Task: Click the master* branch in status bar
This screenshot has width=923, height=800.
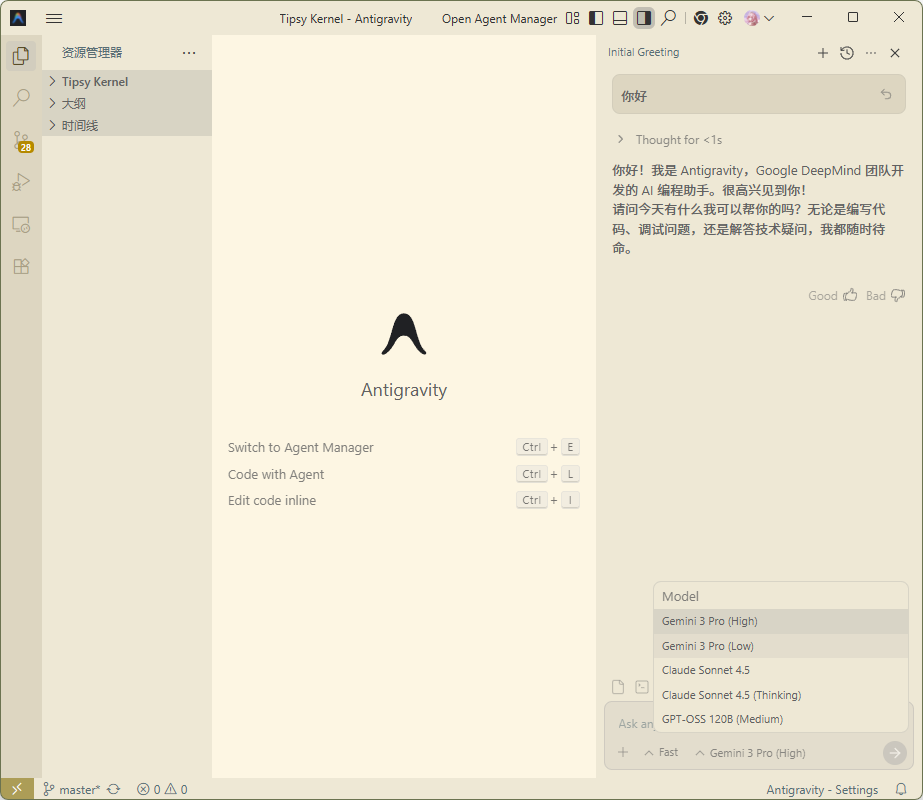Action: pos(72,789)
